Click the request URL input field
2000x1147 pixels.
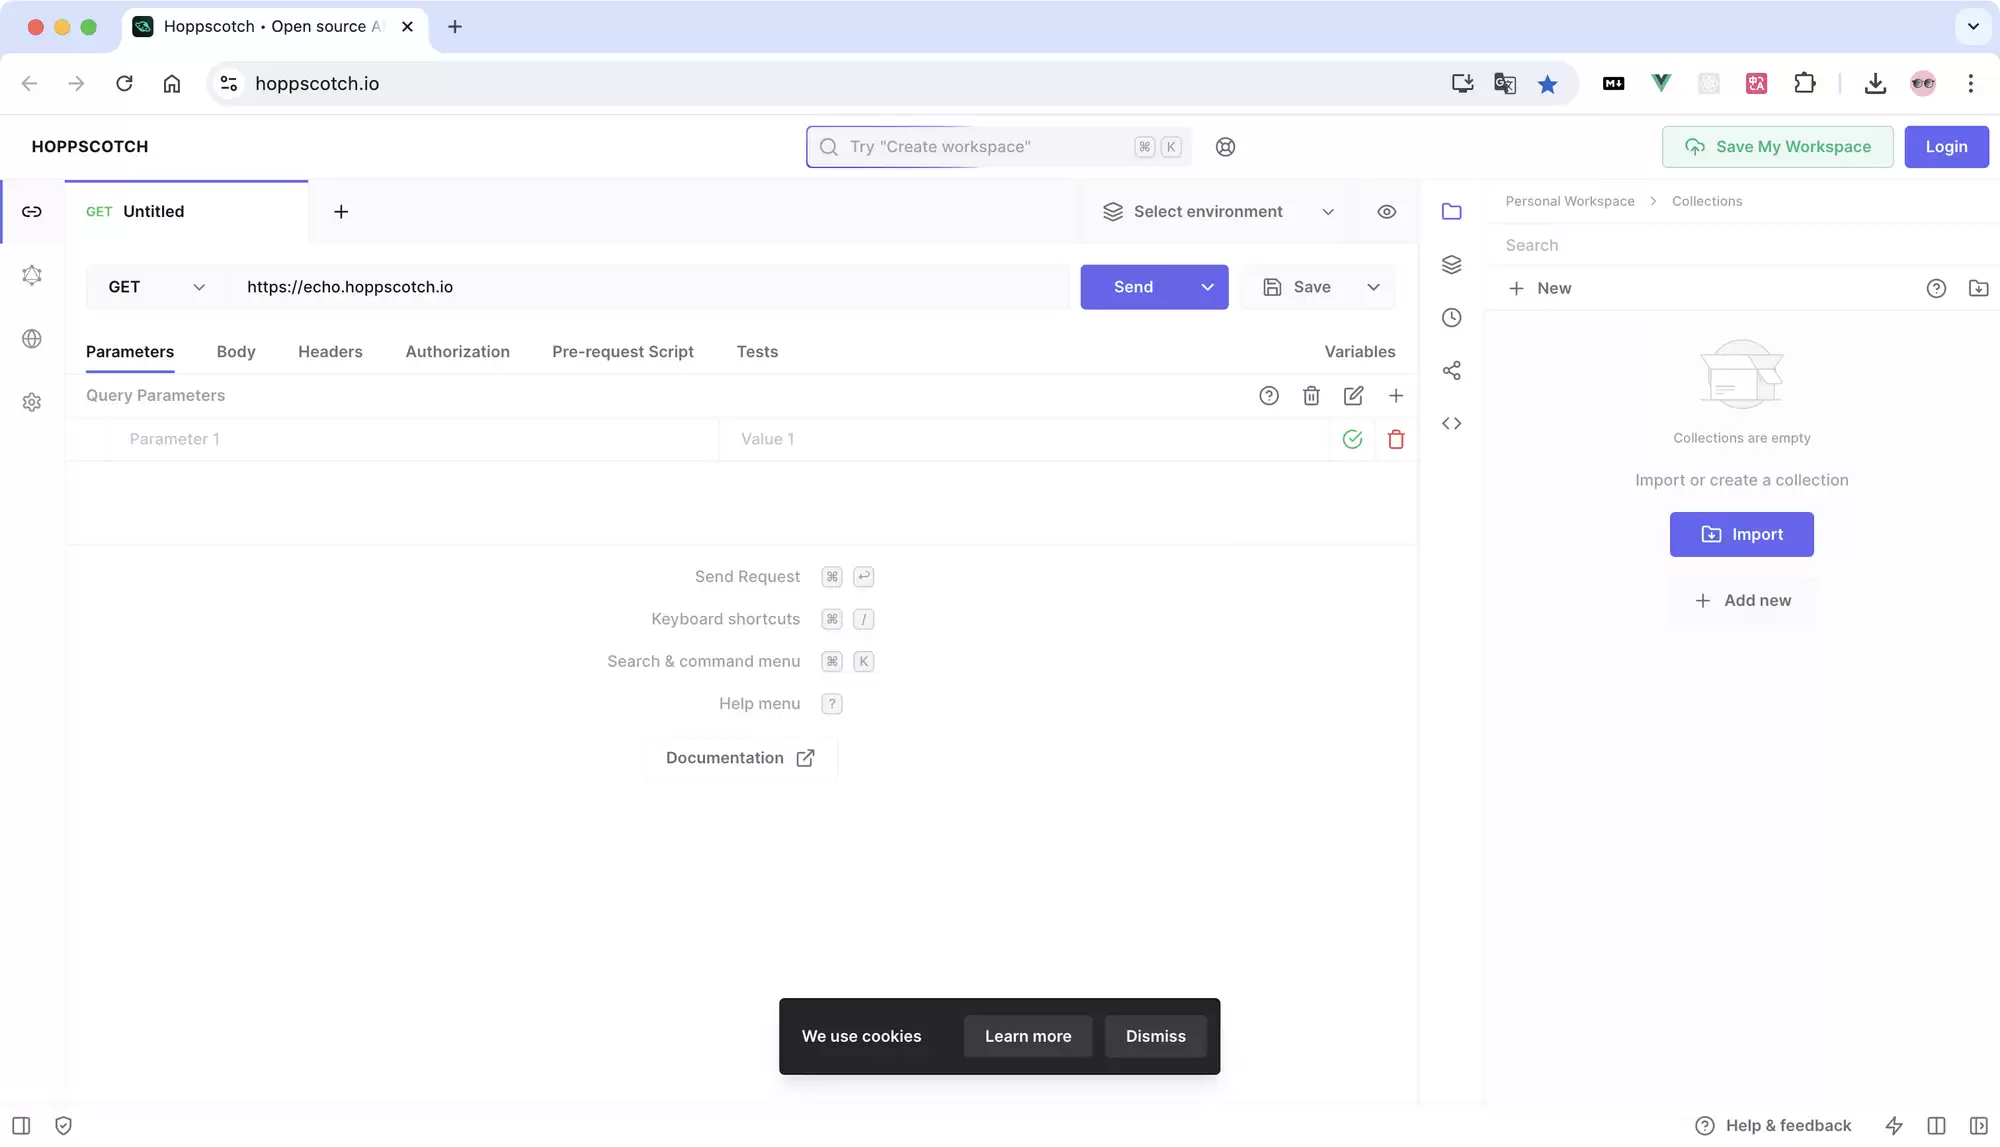click(x=650, y=287)
